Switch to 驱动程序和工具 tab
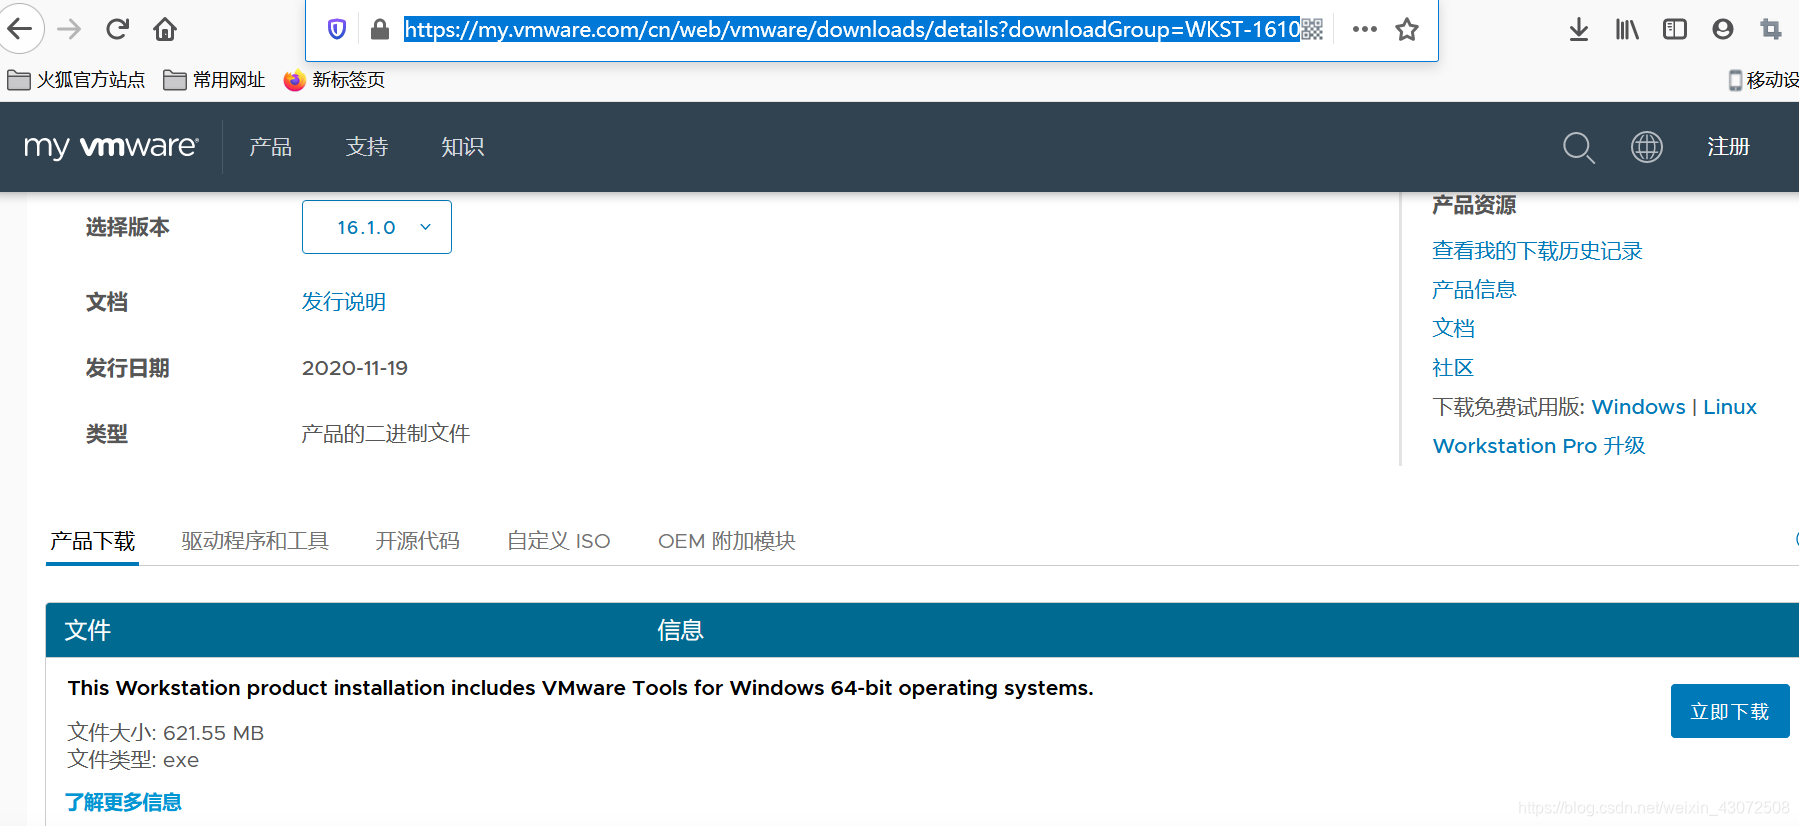1799x826 pixels. point(255,541)
